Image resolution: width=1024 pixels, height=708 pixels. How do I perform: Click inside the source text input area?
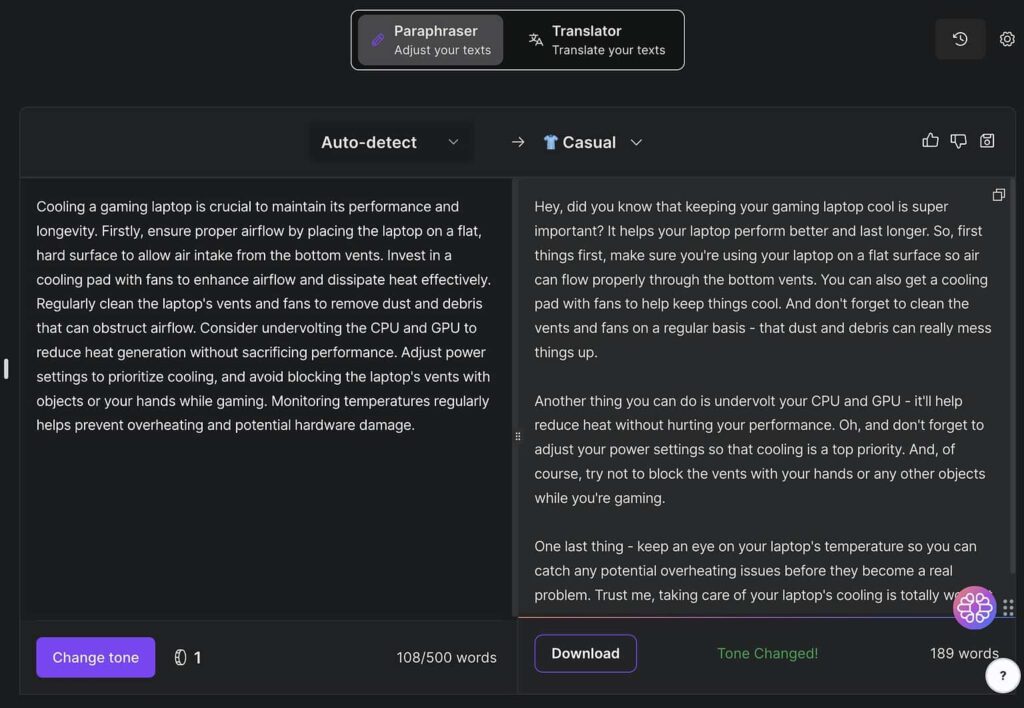click(x=265, y=398)
